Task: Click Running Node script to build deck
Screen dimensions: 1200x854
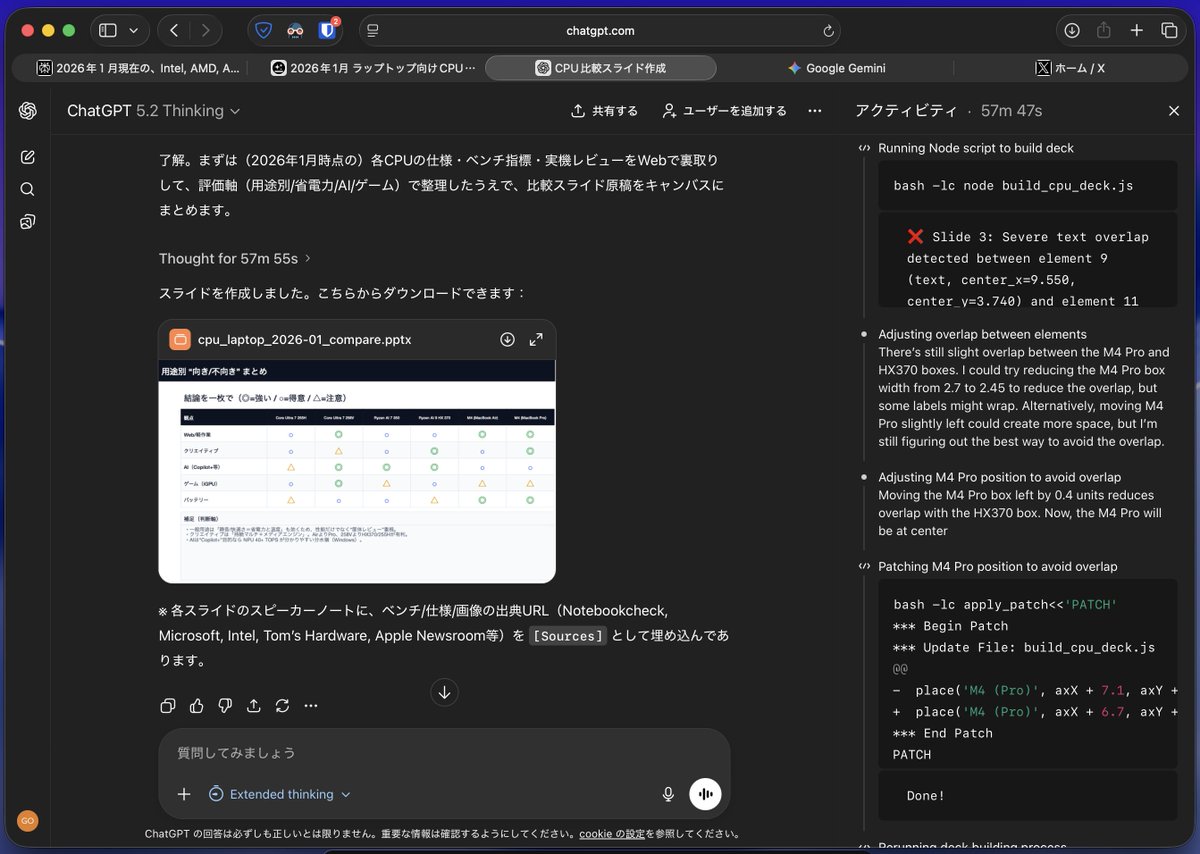Action: [x=975, y=148]
